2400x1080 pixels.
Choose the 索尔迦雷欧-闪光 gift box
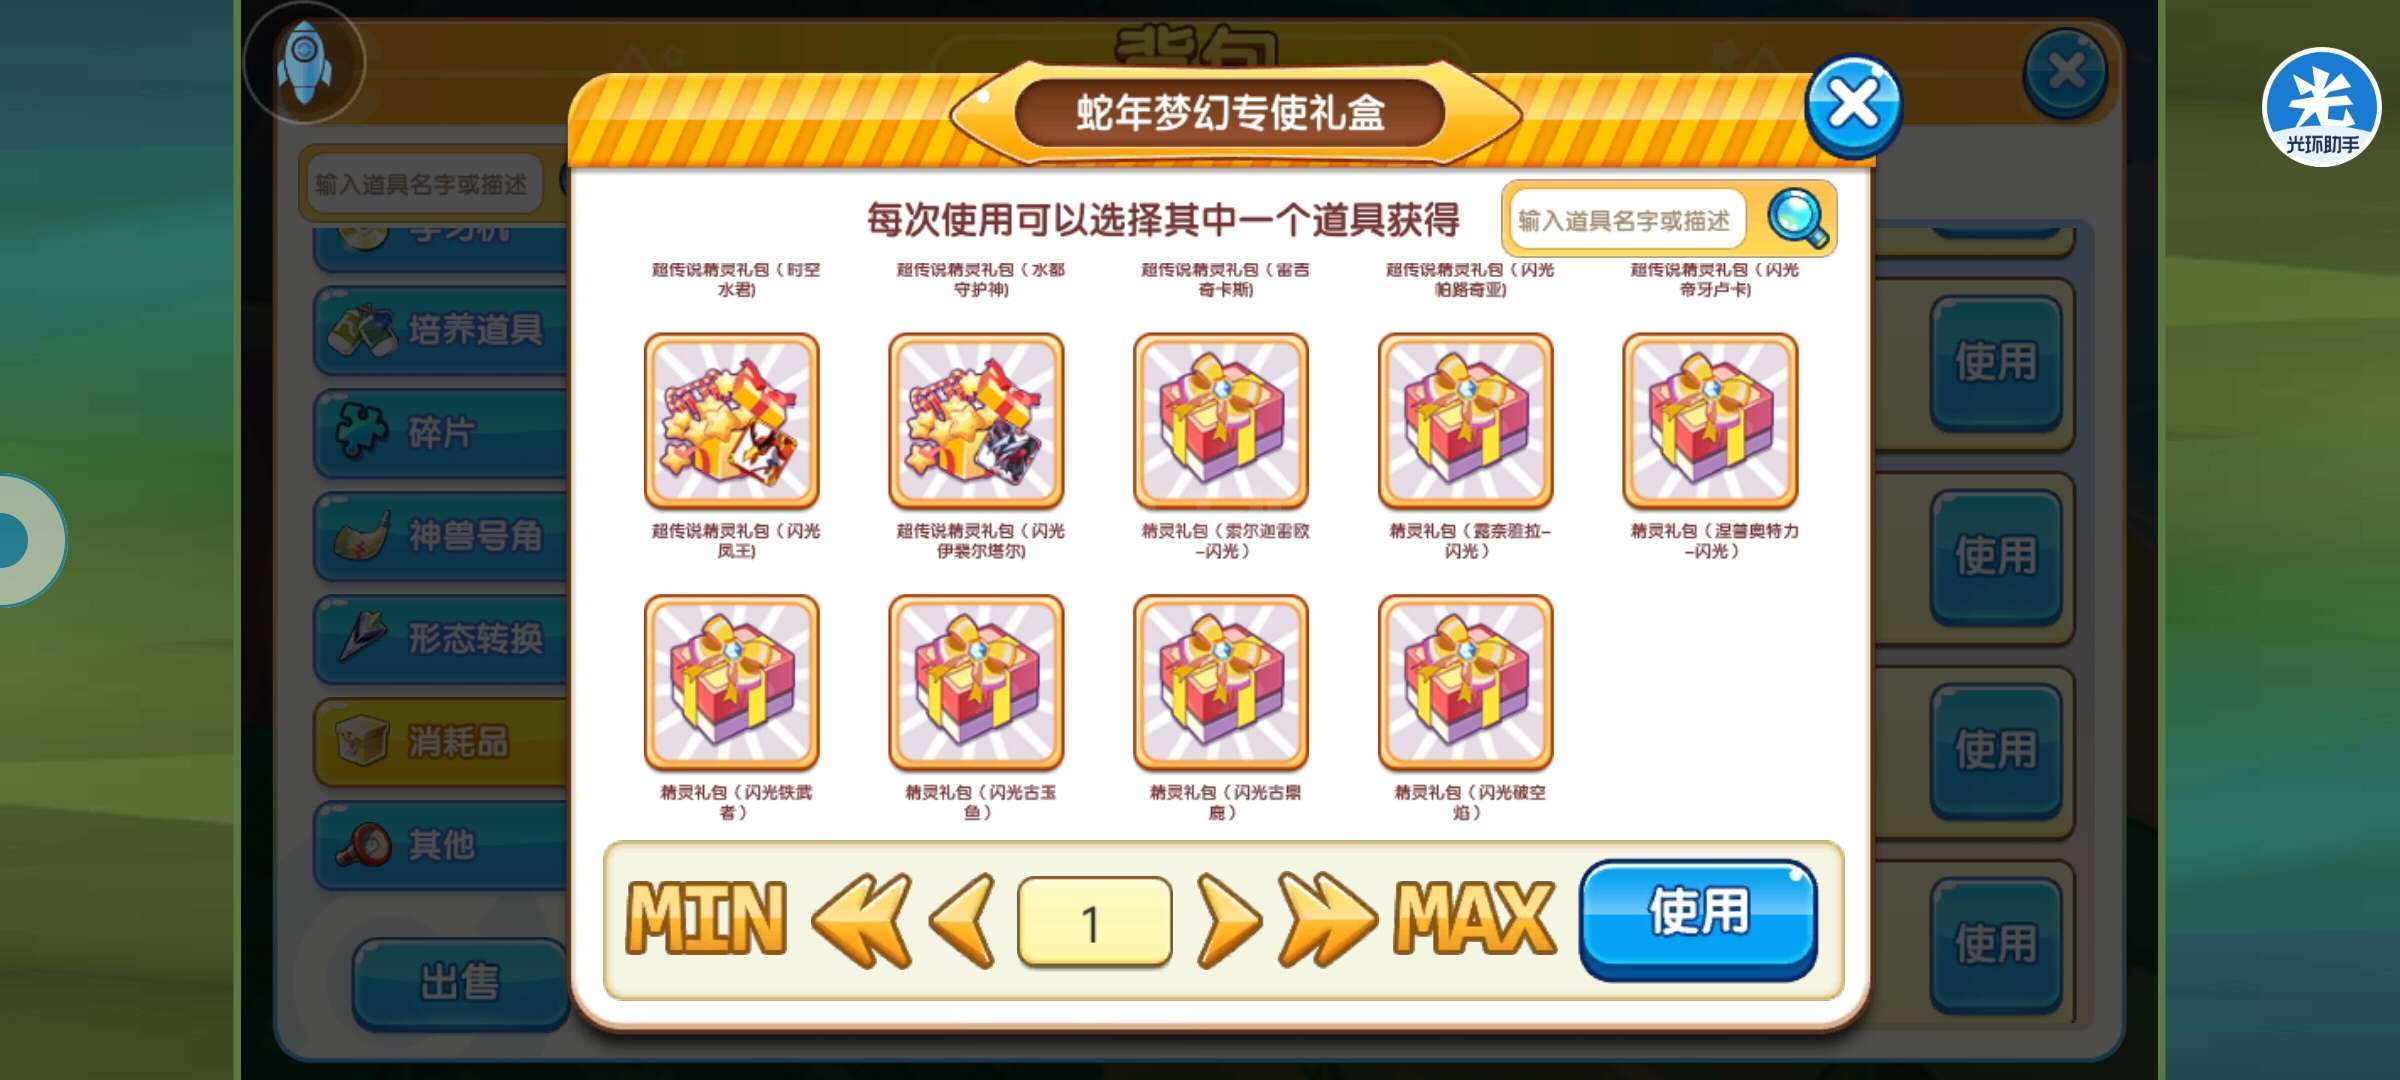(1221, 421)
